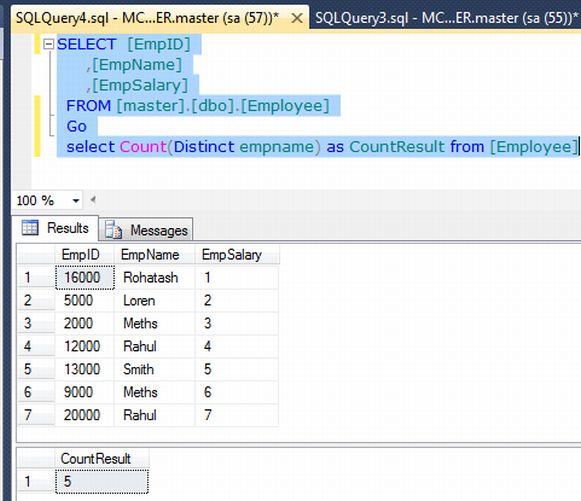Screen dimensions: 581x501
Task: Click the horizontal scroll left arrow
Action: click(x=93, y=200)
